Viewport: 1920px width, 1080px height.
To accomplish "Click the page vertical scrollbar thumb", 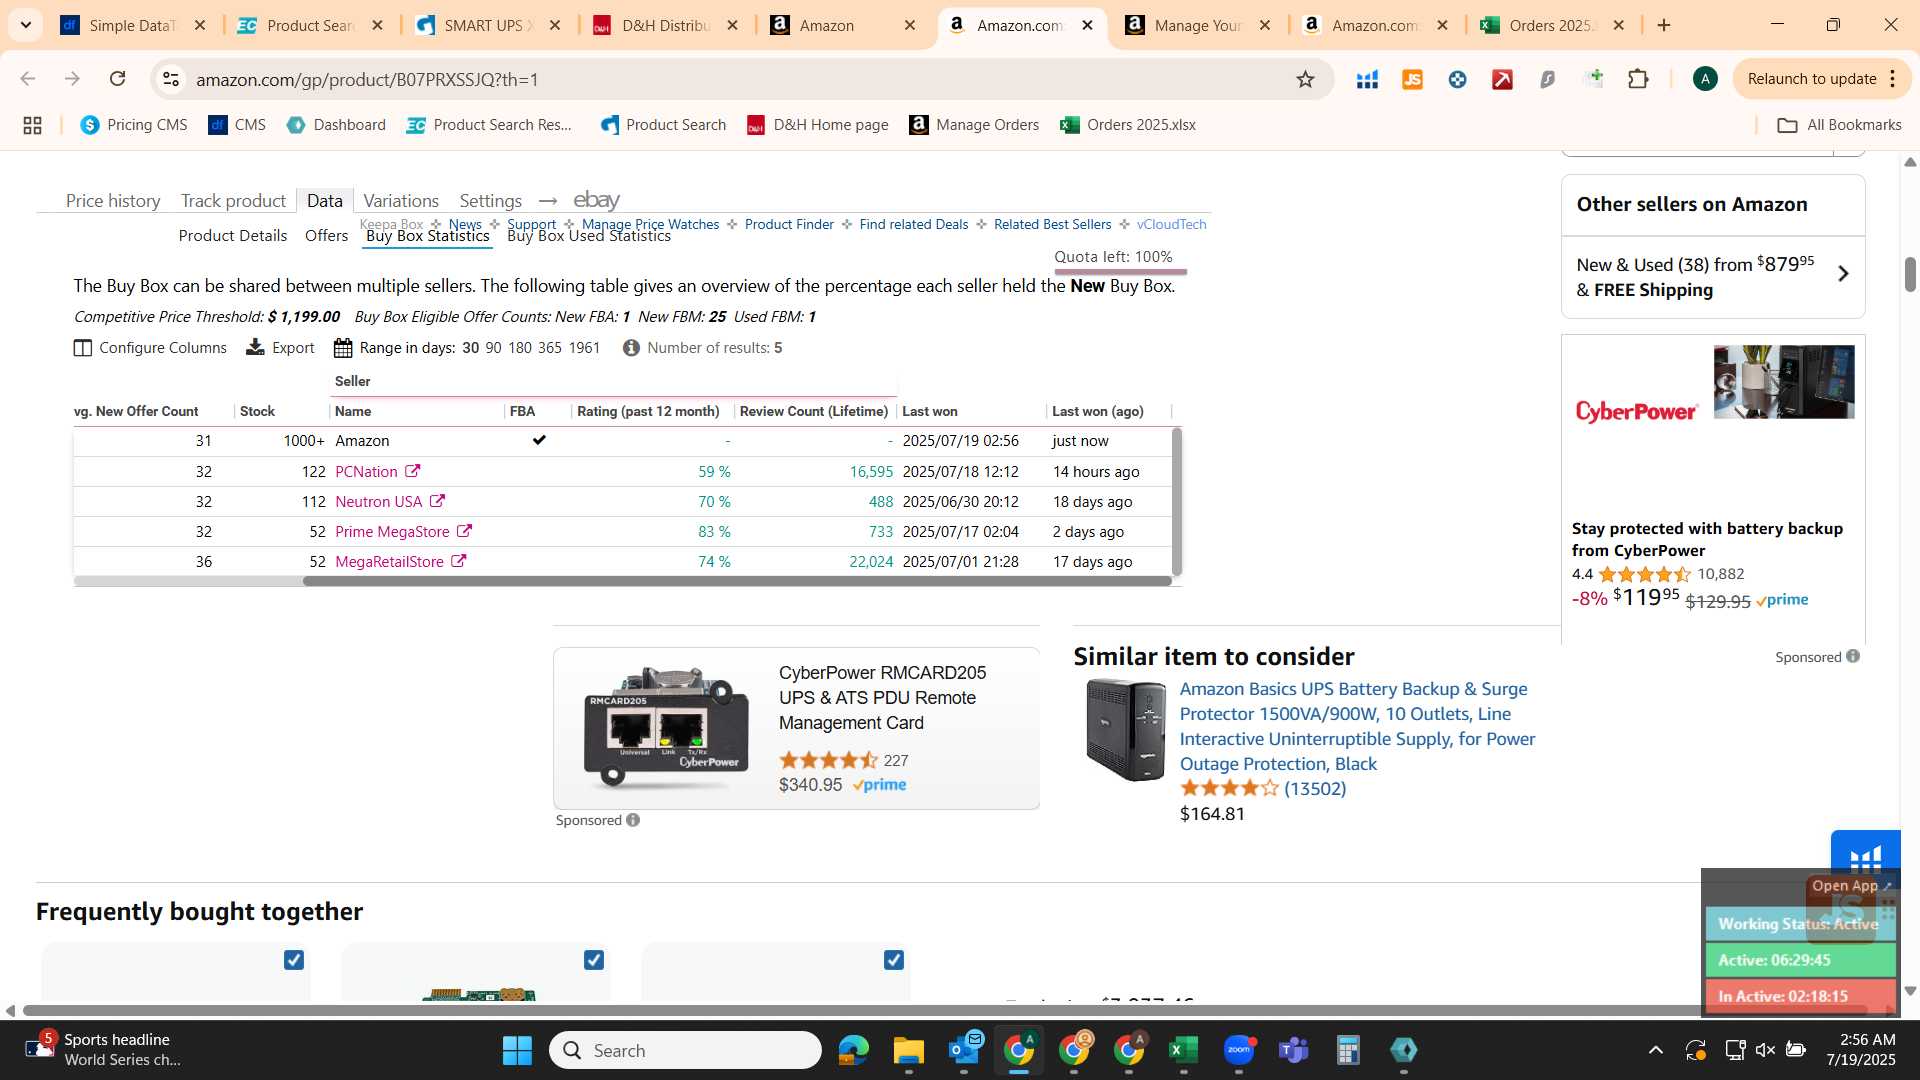I will pyautogui.click(x=1909, y=275).
